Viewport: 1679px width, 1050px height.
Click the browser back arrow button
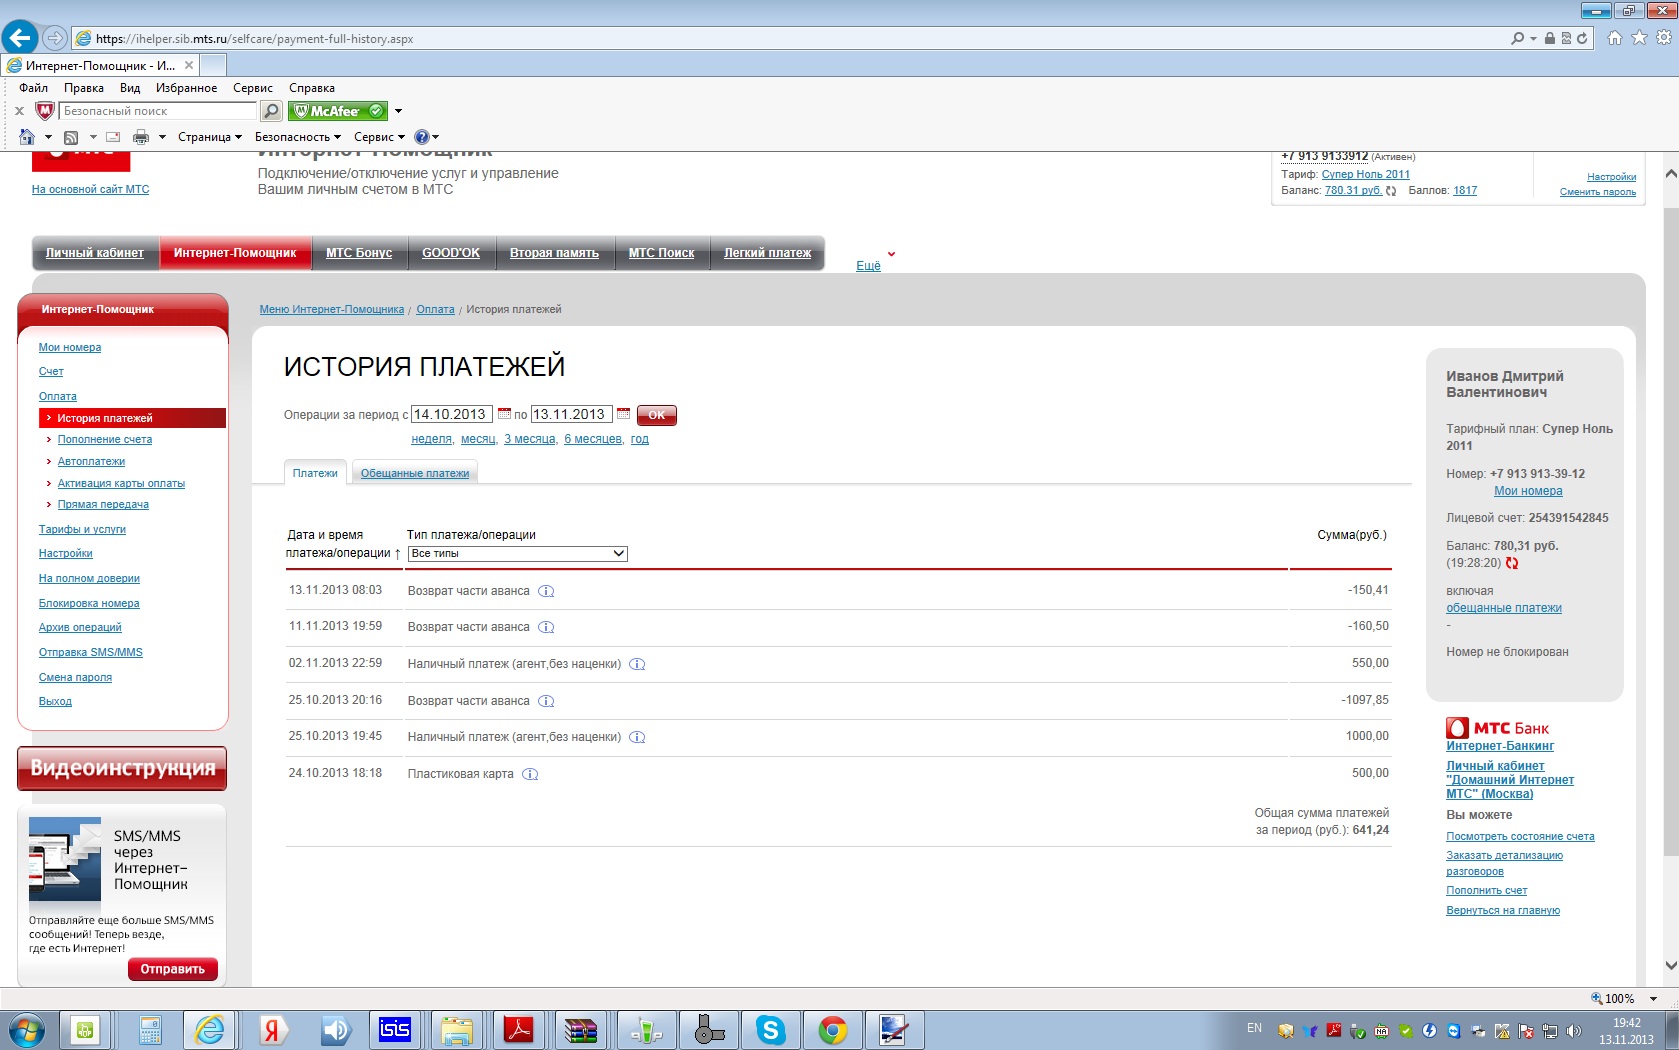coord(19,38)
